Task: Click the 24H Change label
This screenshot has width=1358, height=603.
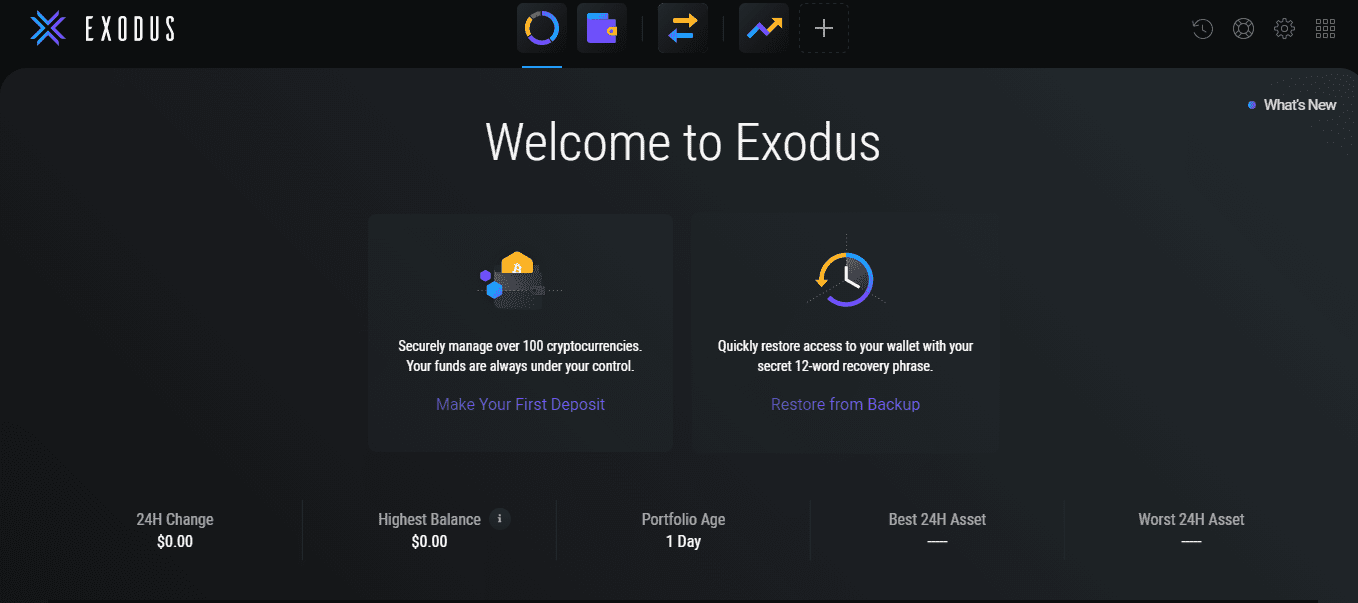Action: (x=175, y=520)
